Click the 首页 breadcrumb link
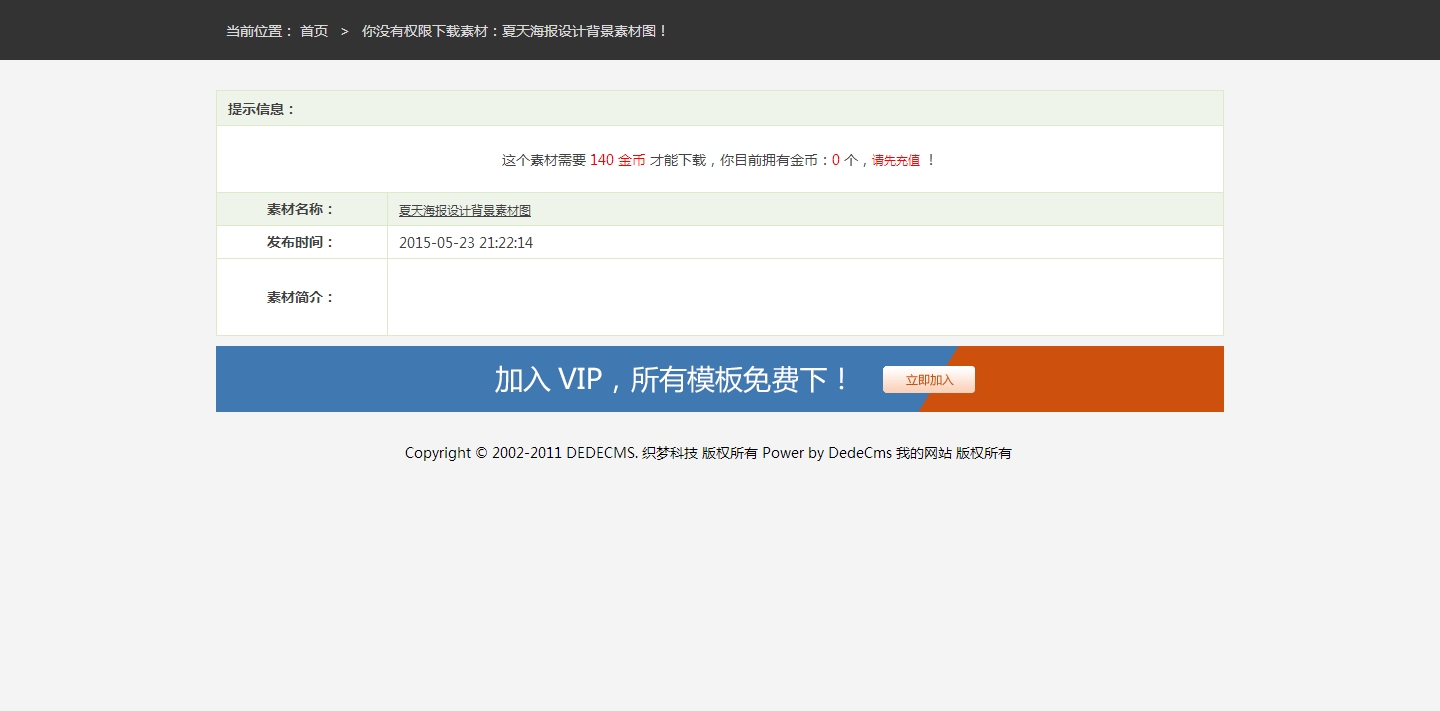1440x711 pixels. coord(314,31)
